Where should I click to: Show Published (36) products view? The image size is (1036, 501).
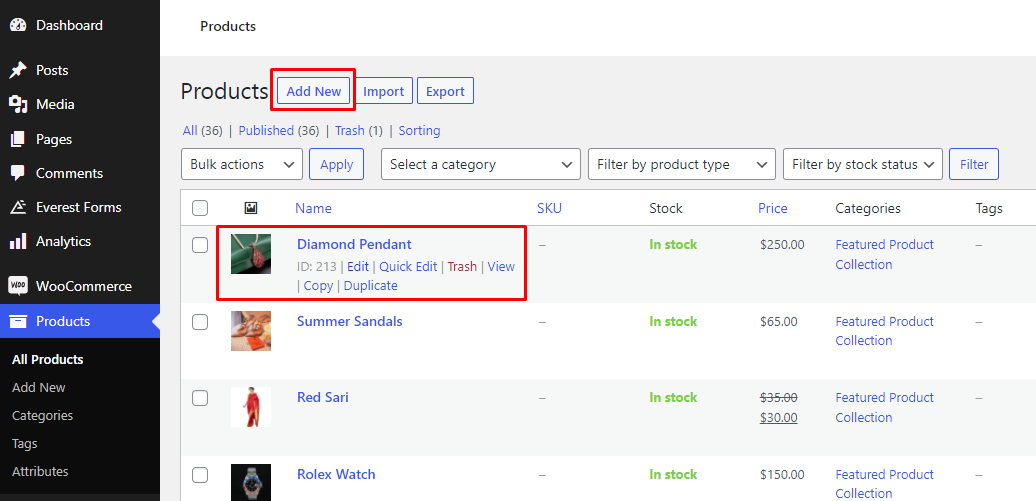tap(279, 131)
